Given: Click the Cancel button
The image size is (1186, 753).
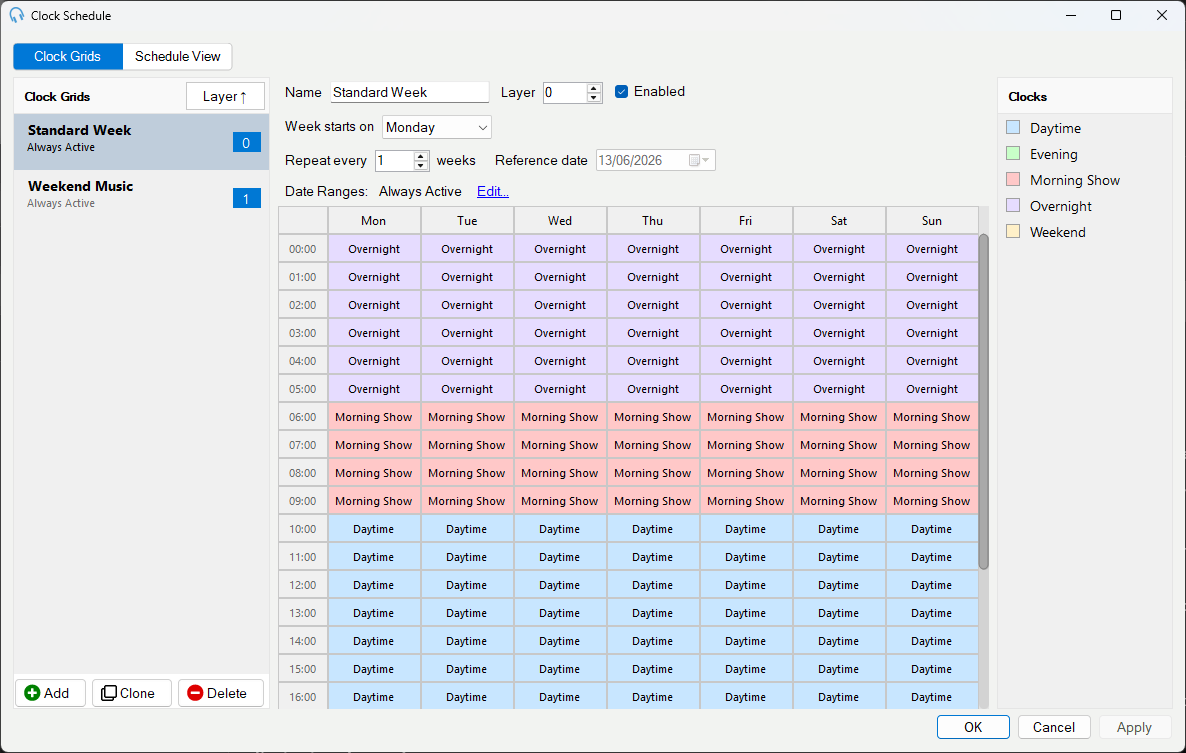Looking at the screenshot, I should pyautogui.click(x=1054, y=727).
